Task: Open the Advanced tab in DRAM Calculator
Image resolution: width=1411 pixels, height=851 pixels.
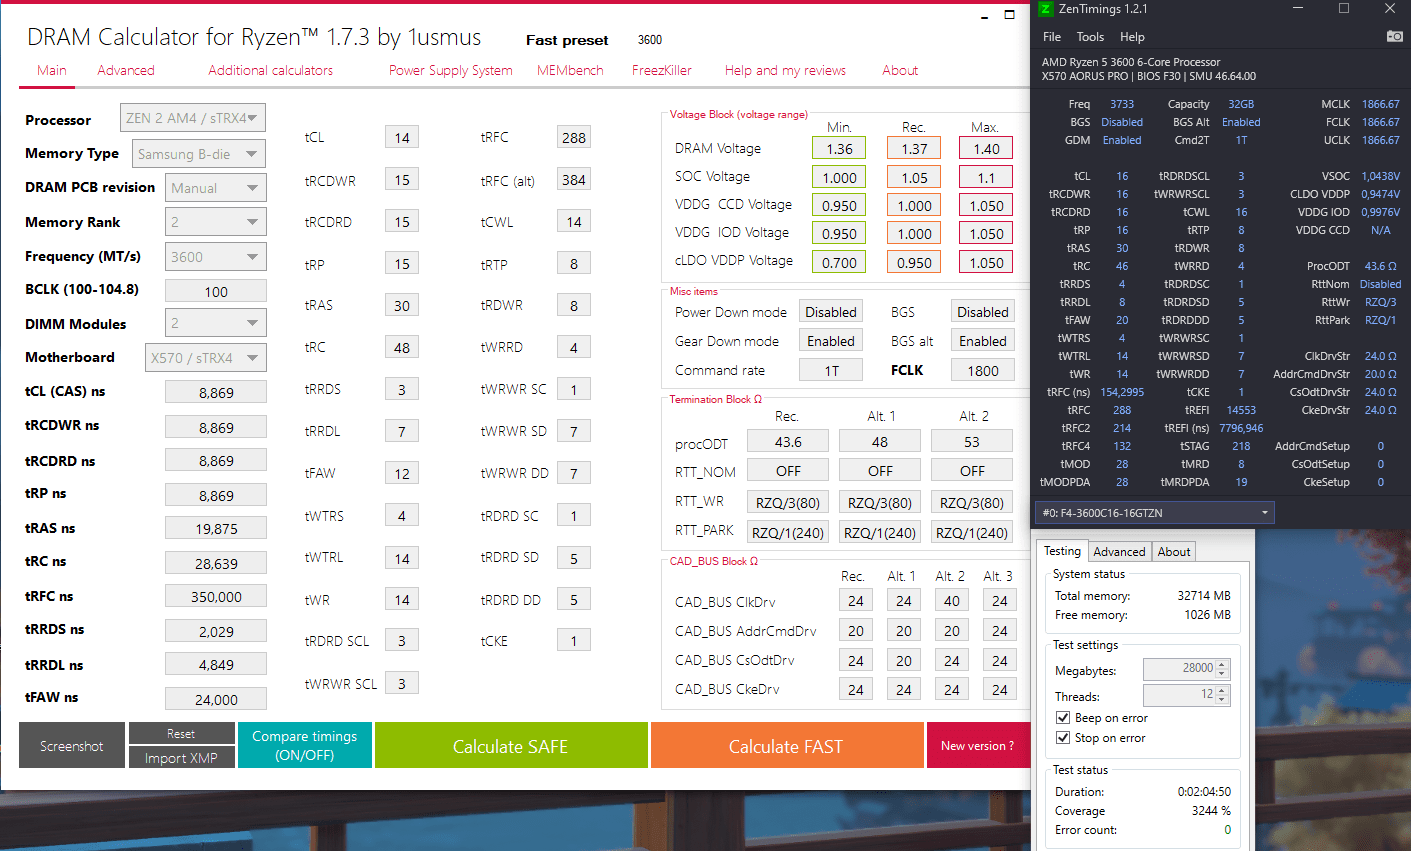Action: (126, 70)
